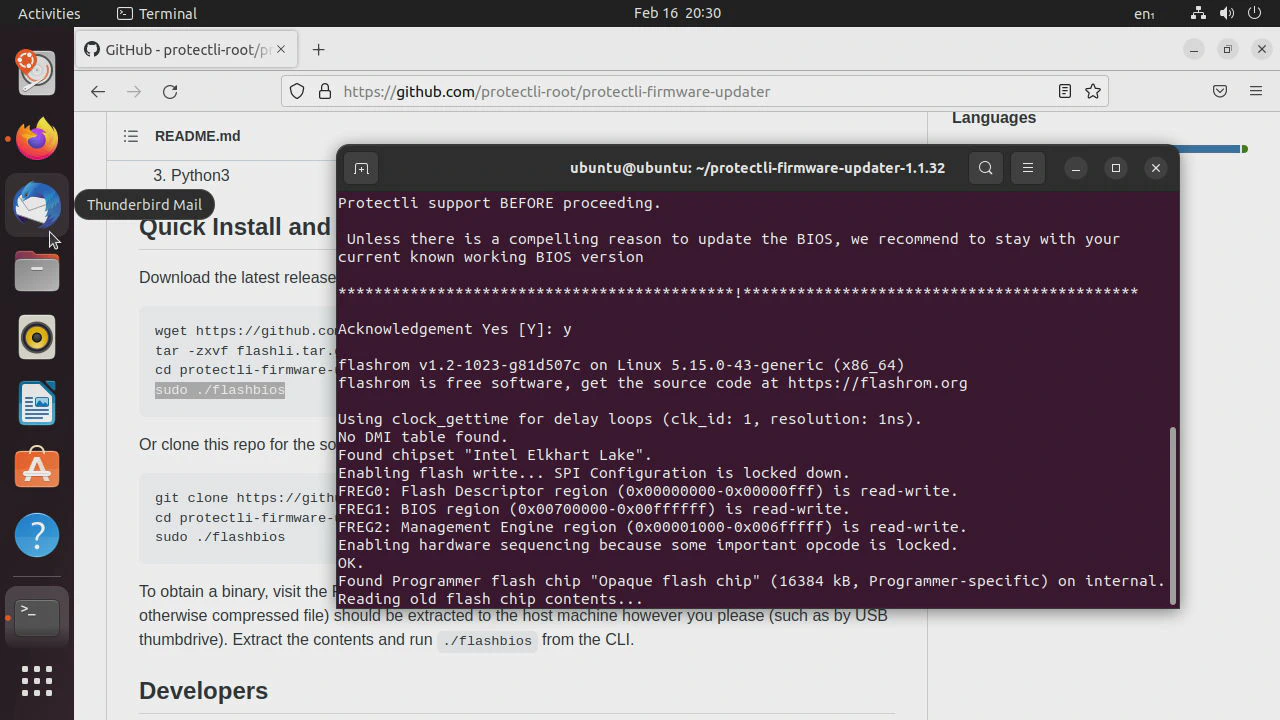
Task: Open the installer icon atop the dock
Action: pyautogui.click(x=37, y=72)
